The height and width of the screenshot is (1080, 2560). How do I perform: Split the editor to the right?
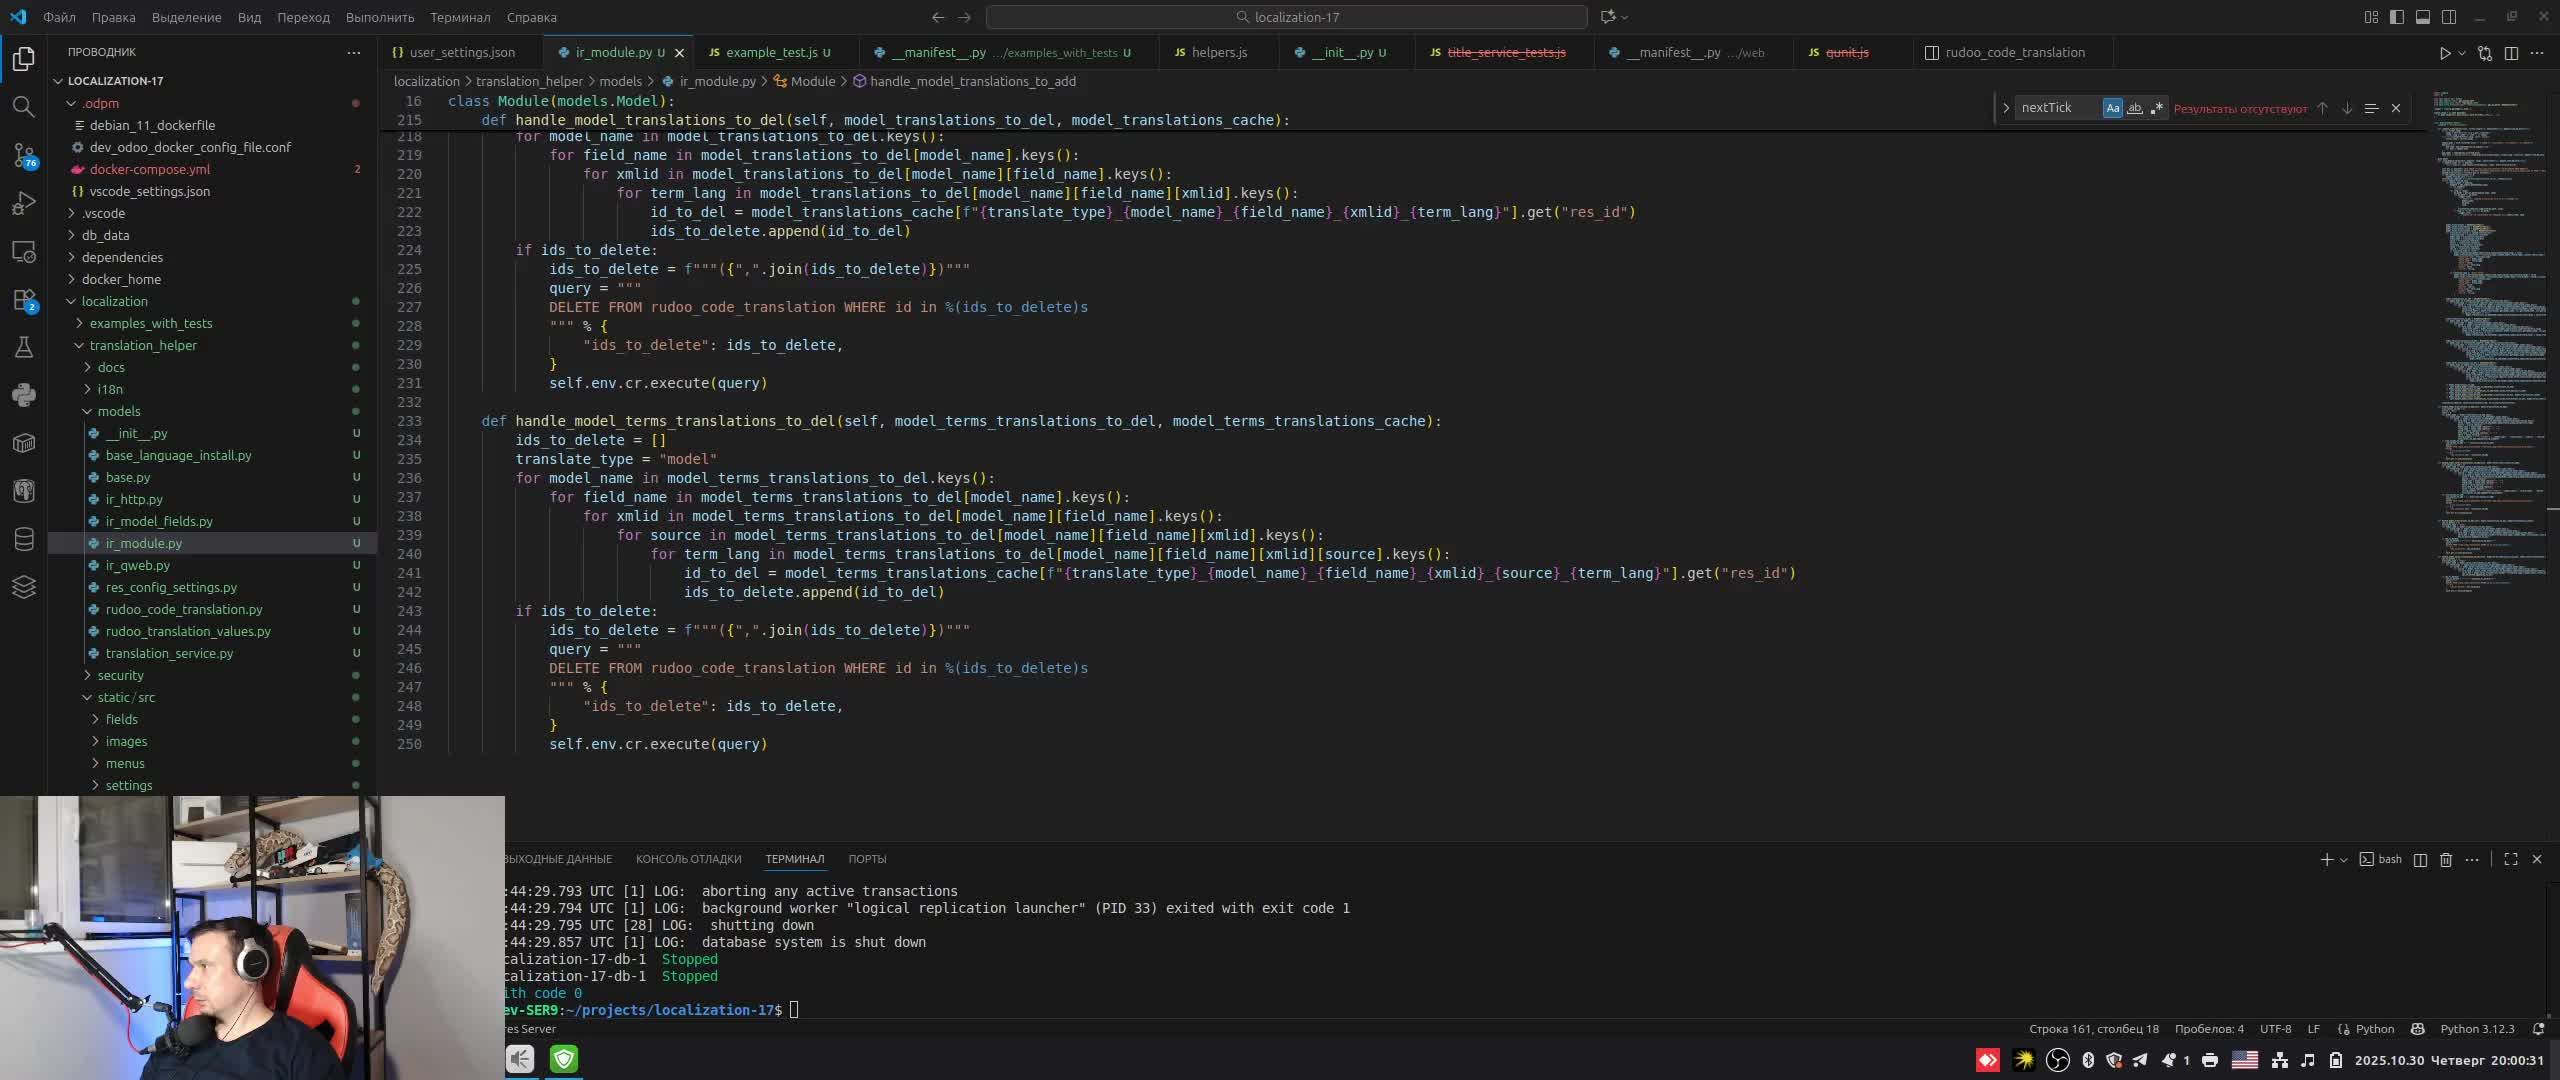[2511, 53]
